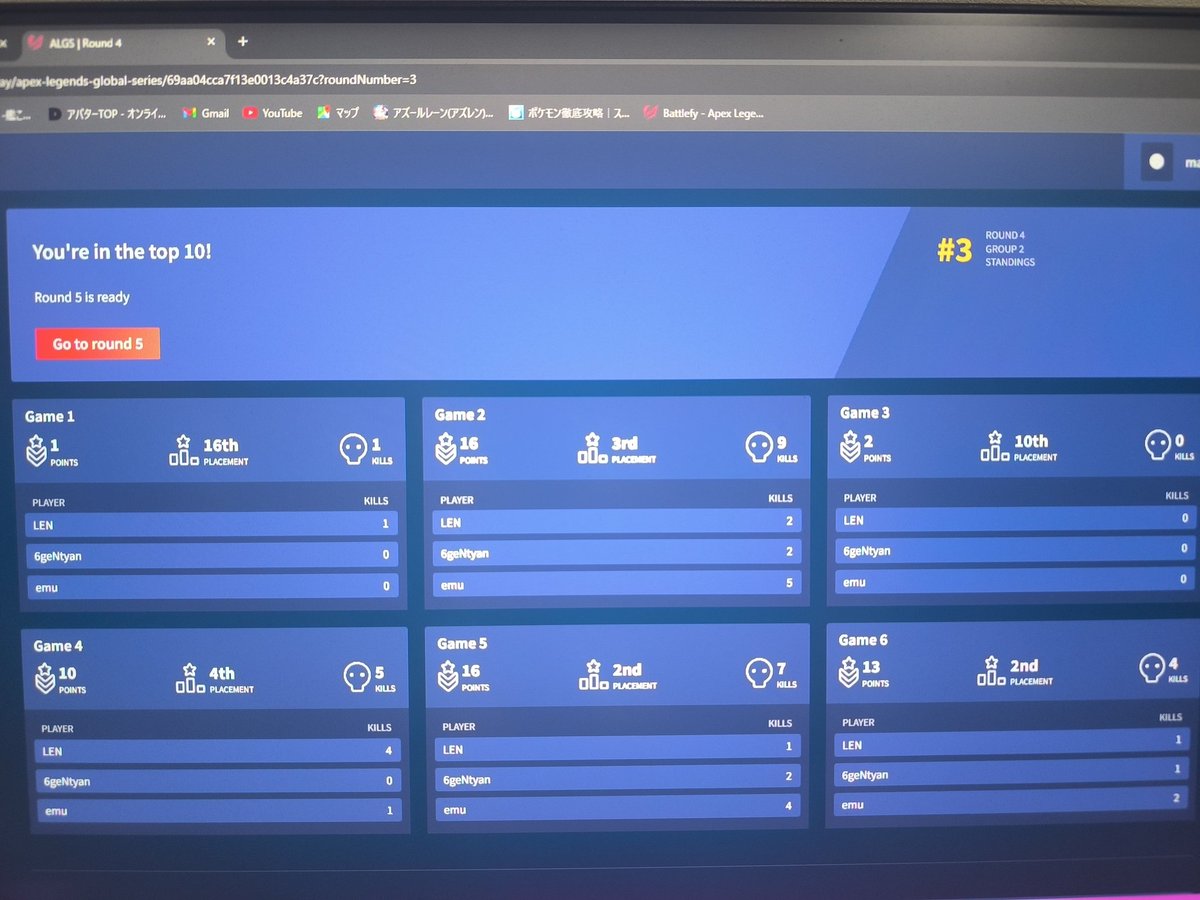Close the ALGS | Round 4 tab
Image resolution: width=1200 pixels, height=900 pixels.
click(211, 42)
